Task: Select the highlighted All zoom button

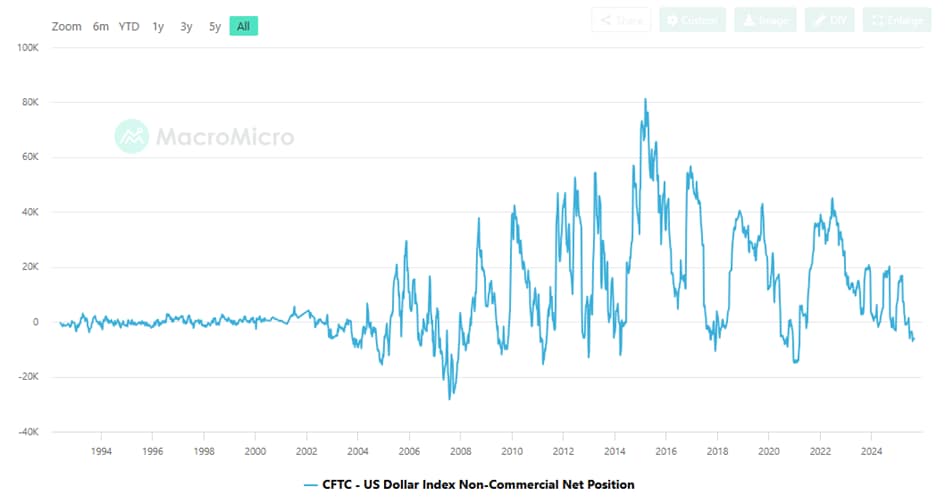Action: [x=243, y=26]
